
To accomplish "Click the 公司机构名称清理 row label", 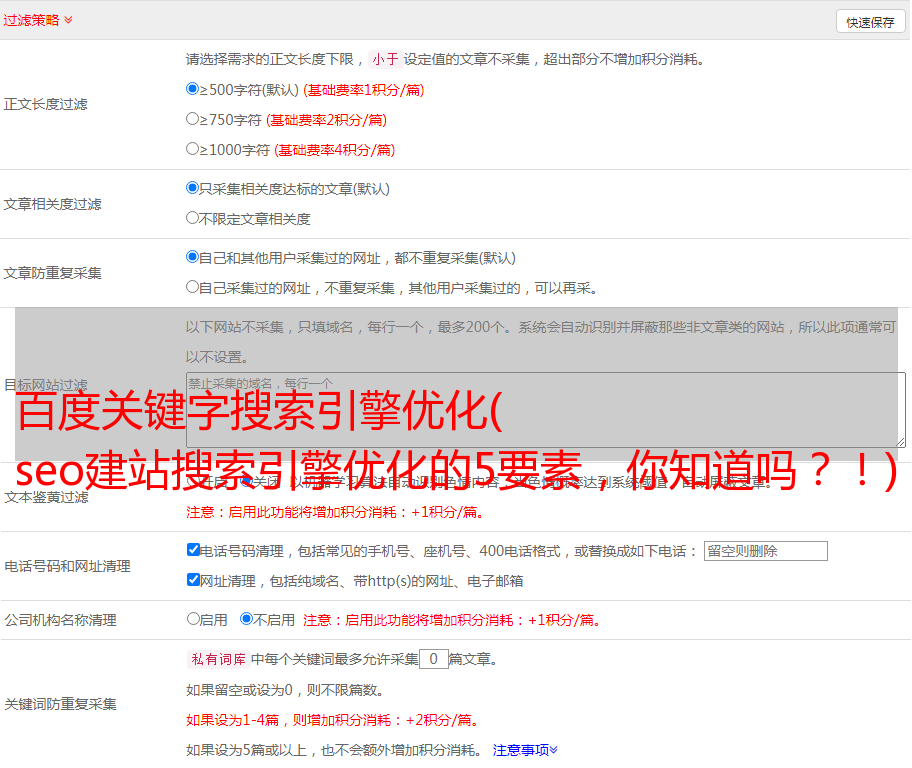I will [60, 620].
